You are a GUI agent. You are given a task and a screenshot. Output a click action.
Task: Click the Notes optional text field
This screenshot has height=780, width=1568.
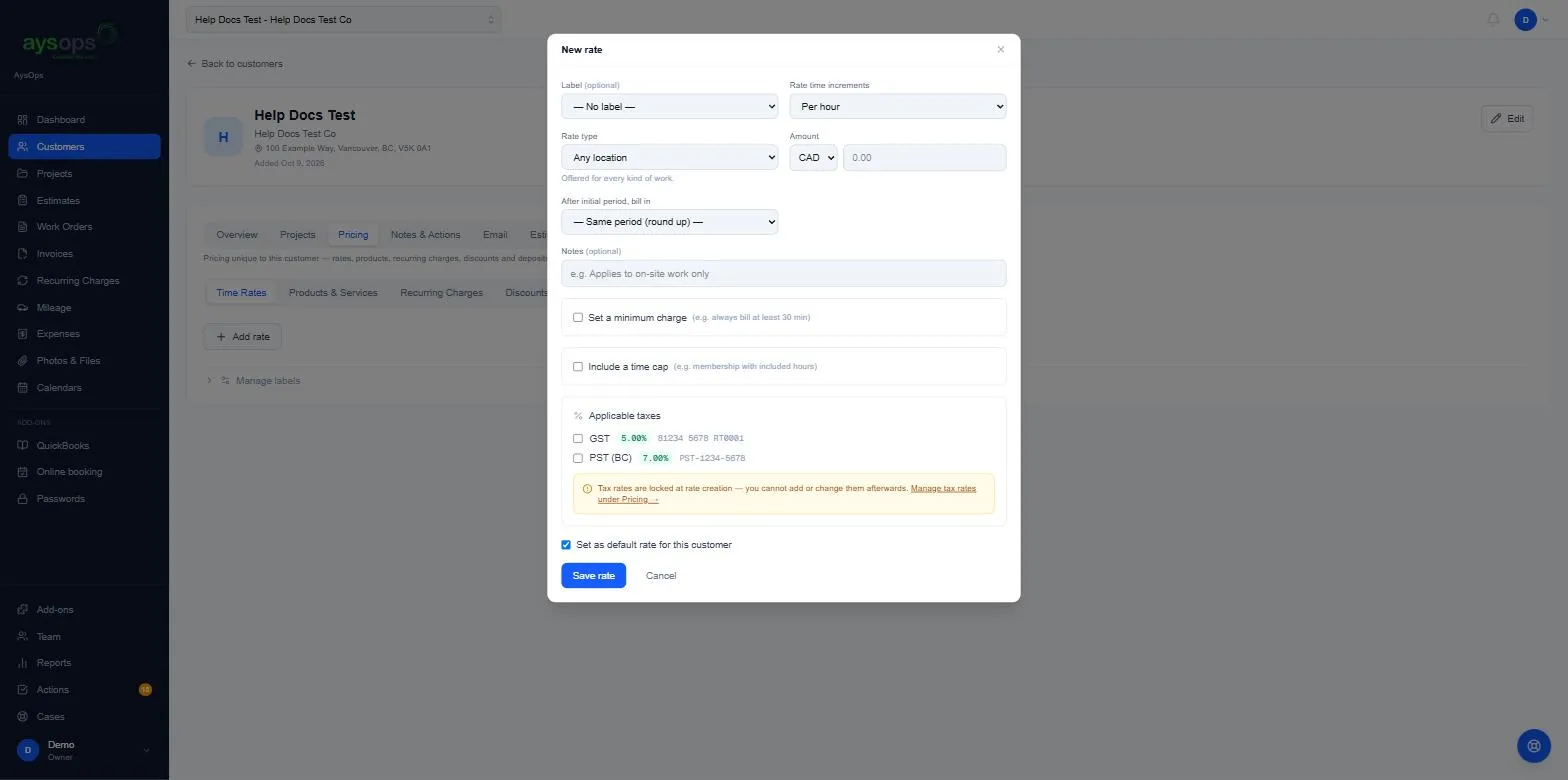click(783, 274)
